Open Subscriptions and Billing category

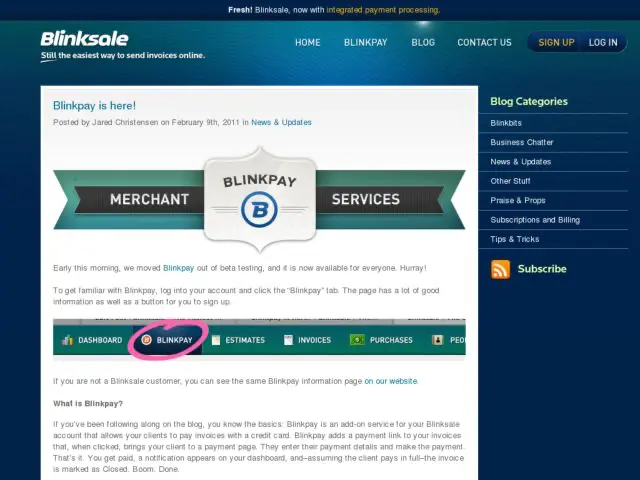[x=535, y=220]
